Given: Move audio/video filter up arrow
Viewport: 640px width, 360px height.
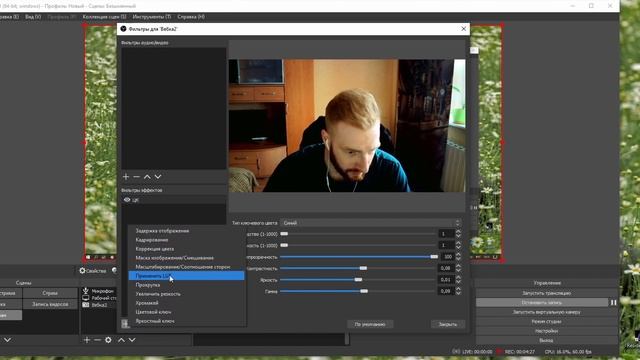Looking at the screenshot, I should (147, 177).
